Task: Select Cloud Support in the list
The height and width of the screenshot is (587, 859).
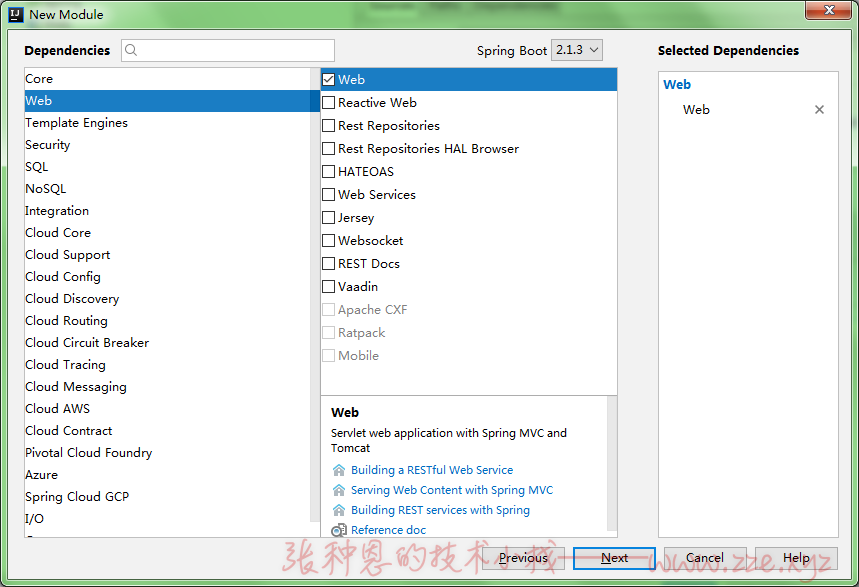Action: 168,255
